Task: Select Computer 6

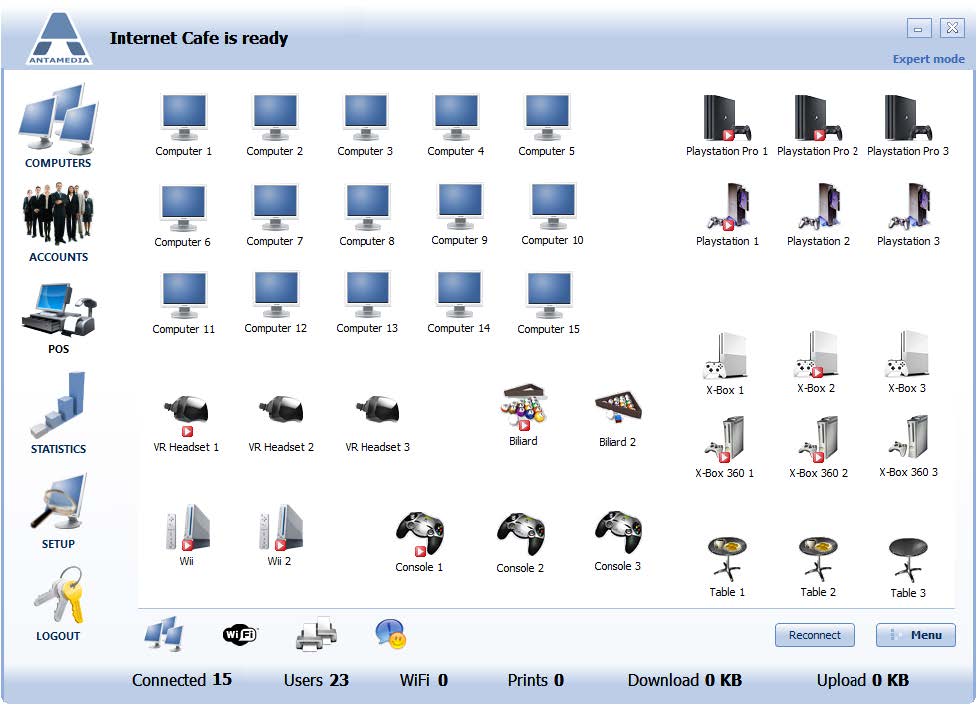Action: (x=183, y=216)
